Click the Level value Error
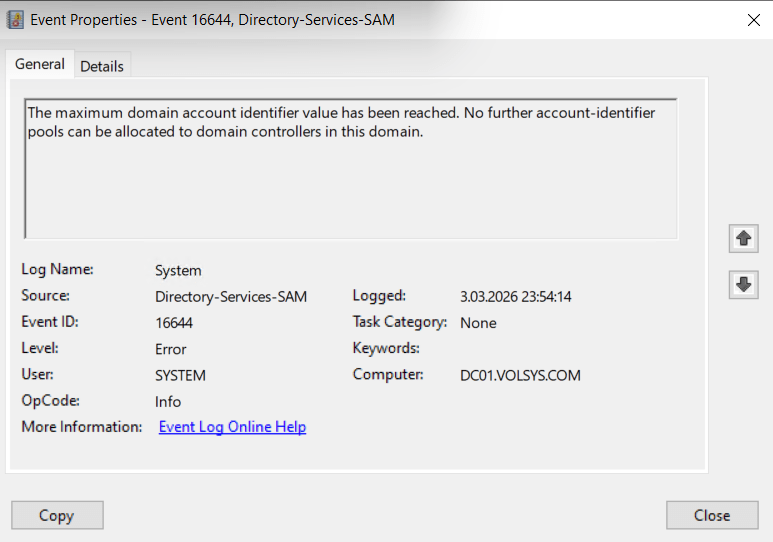The width and height of the screenshot is (773, 542). [x=171, y=349]
